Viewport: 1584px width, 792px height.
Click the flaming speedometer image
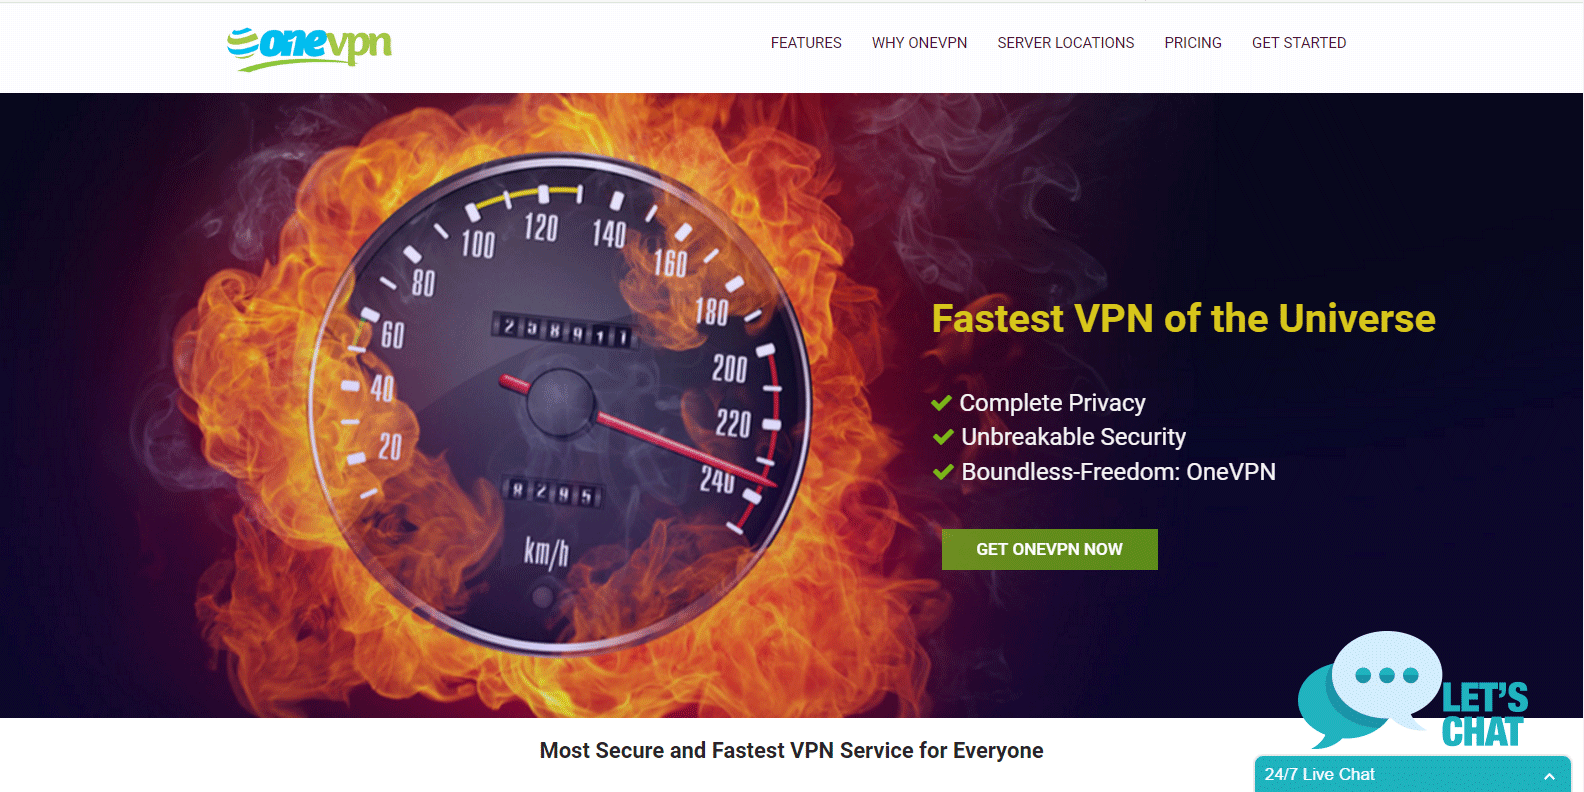tap(560, 405)
